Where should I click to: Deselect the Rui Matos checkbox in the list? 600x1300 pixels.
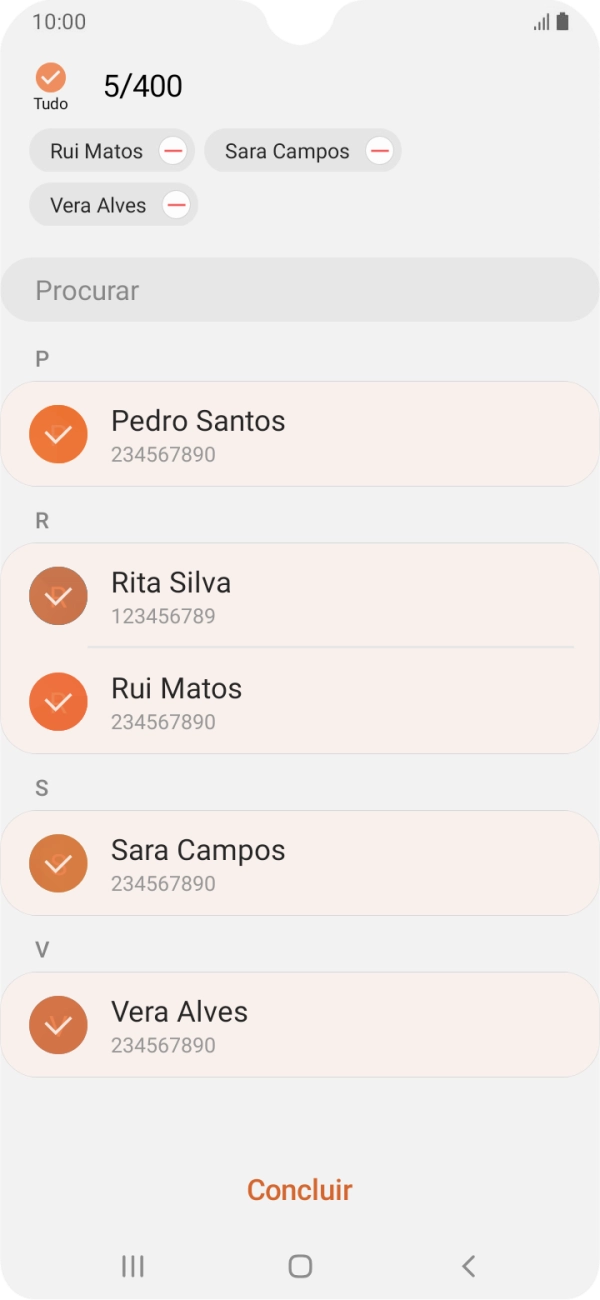tap(58, 701)
